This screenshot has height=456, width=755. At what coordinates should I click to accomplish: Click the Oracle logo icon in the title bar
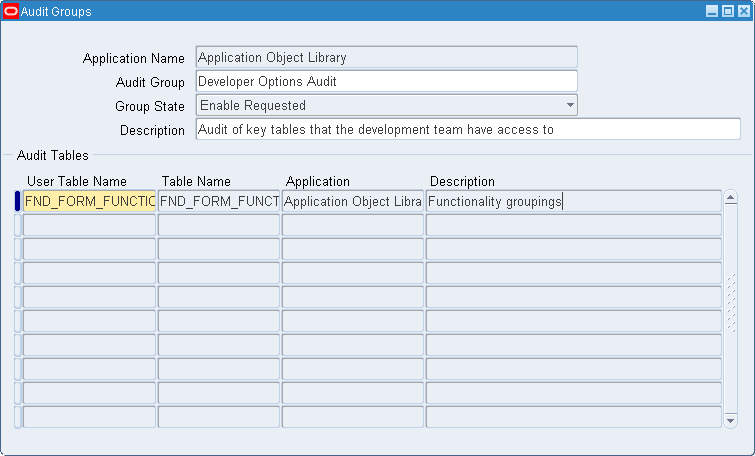(x=11, y=11)
